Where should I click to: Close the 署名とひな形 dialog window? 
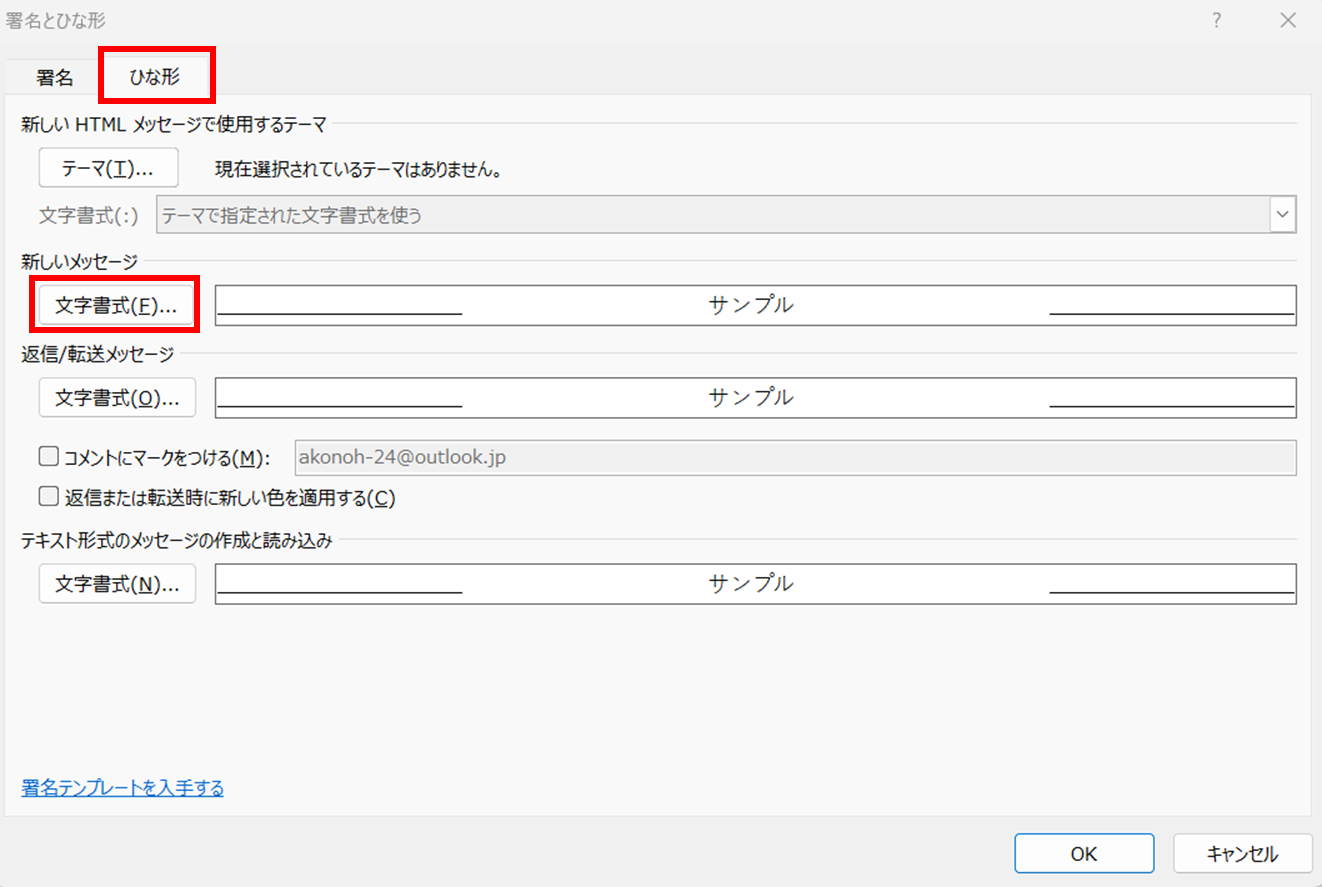pos(1287,20)
